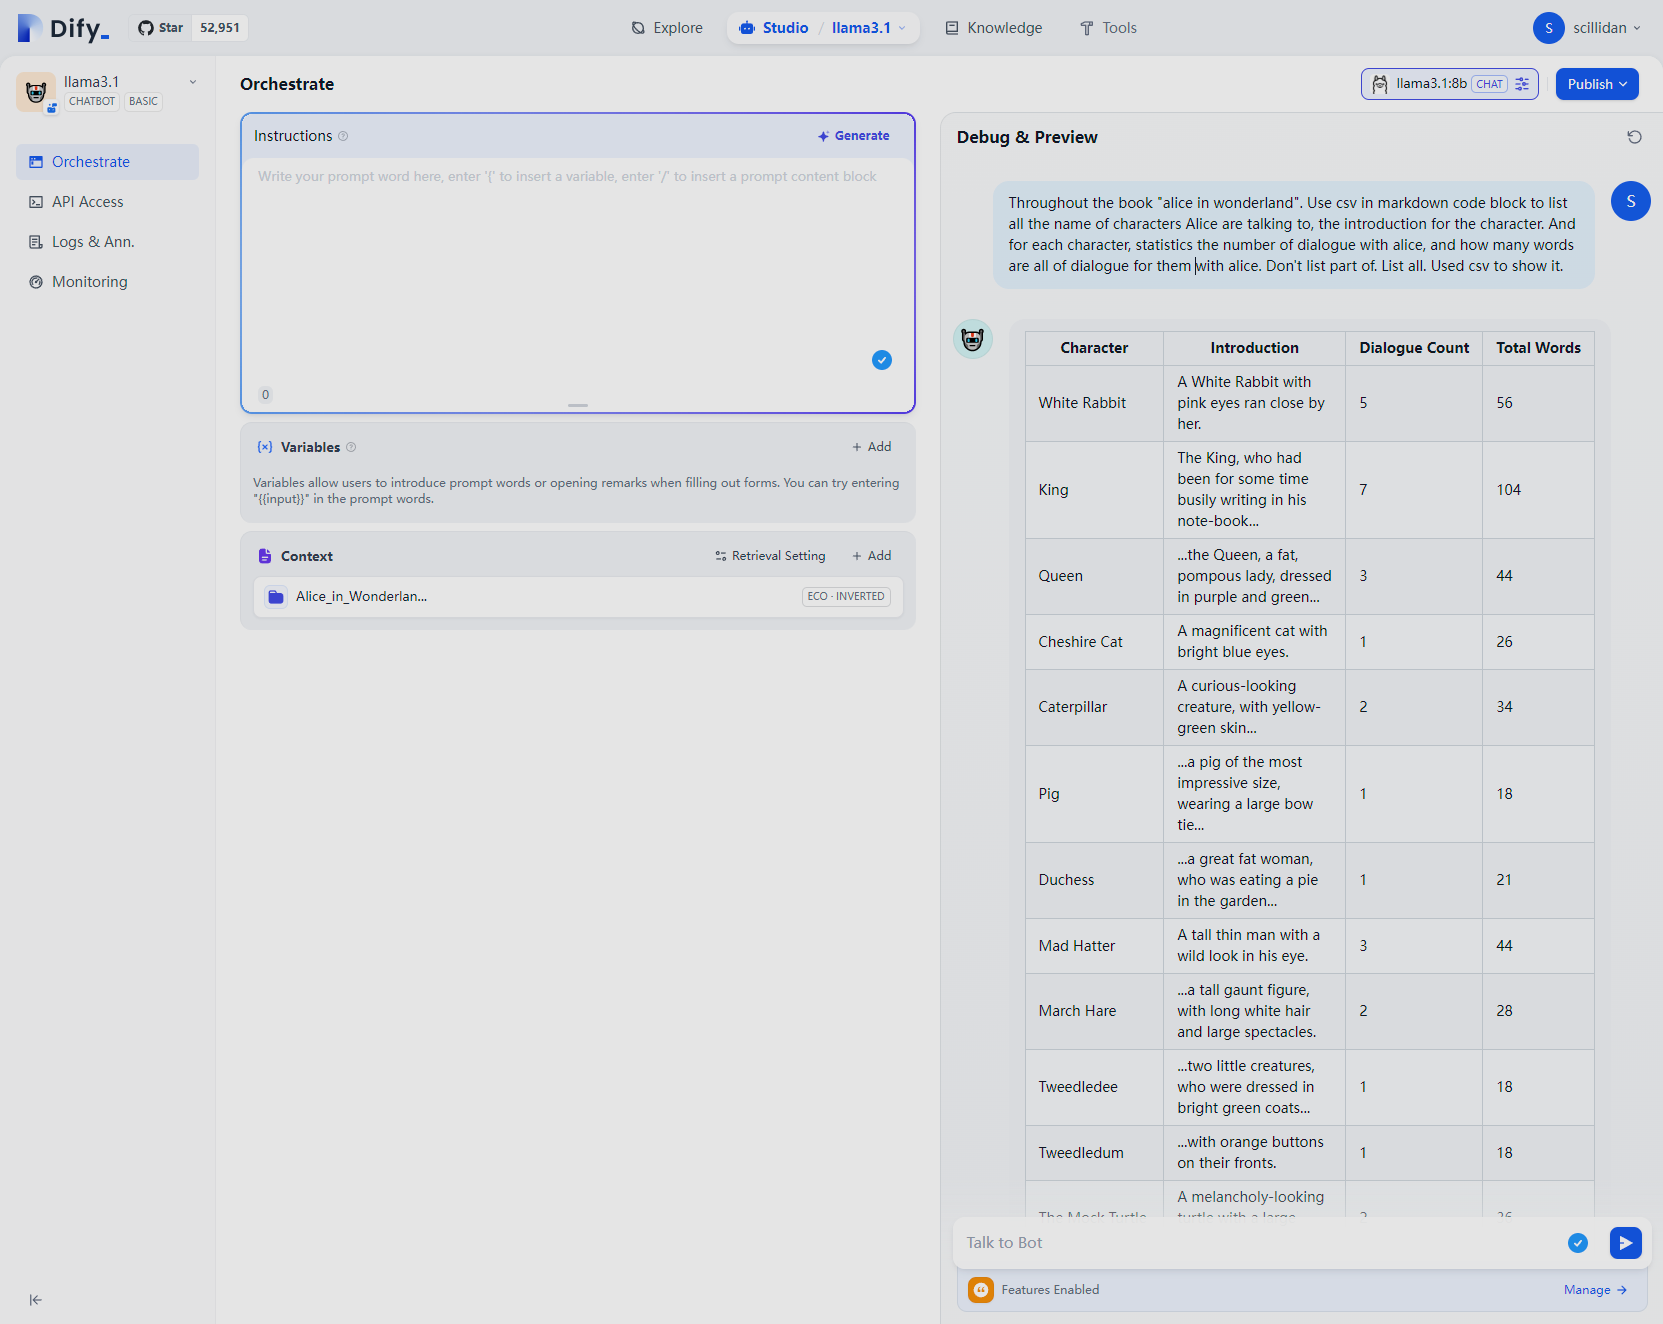Click the llama3.1 app avatar icon
The image size is (1663, 1324).
(36, 92)
